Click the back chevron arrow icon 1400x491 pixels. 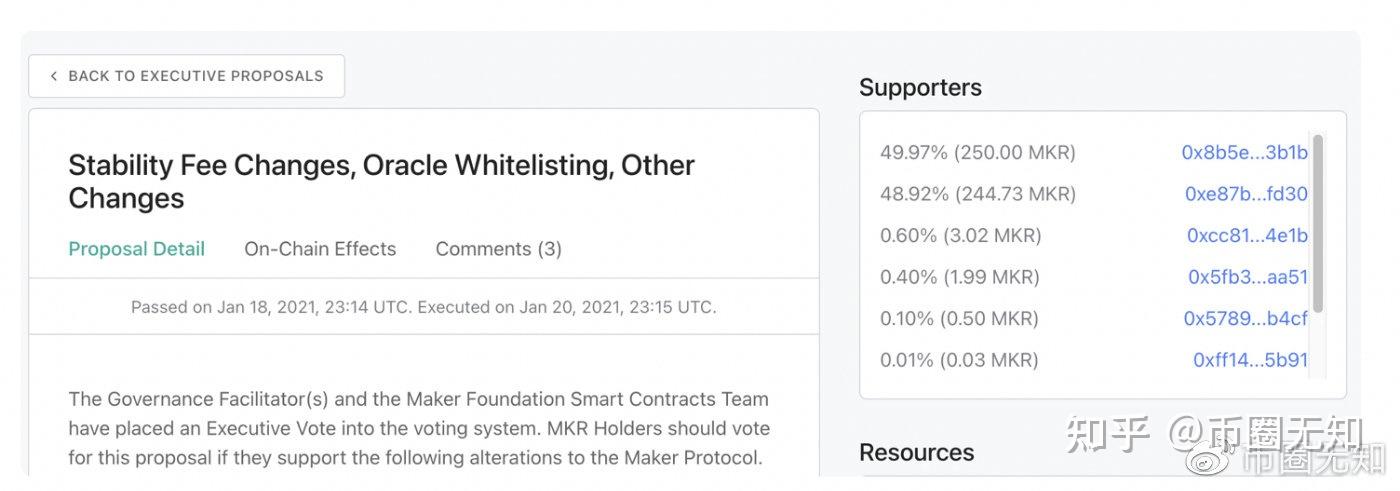53,76
